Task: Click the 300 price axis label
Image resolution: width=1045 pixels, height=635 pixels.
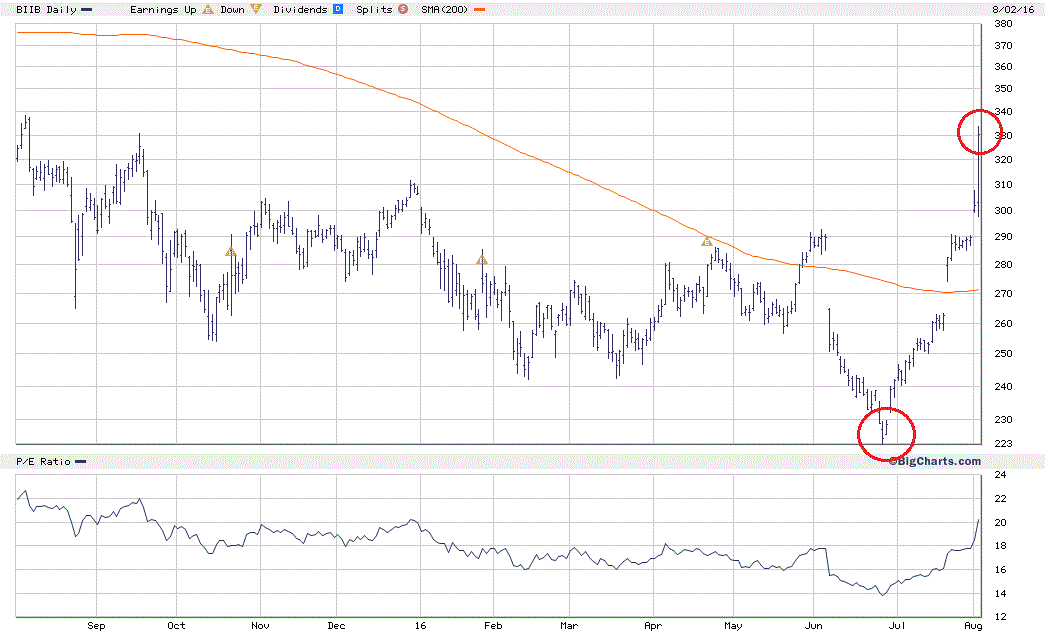Action: point(1003,211)
